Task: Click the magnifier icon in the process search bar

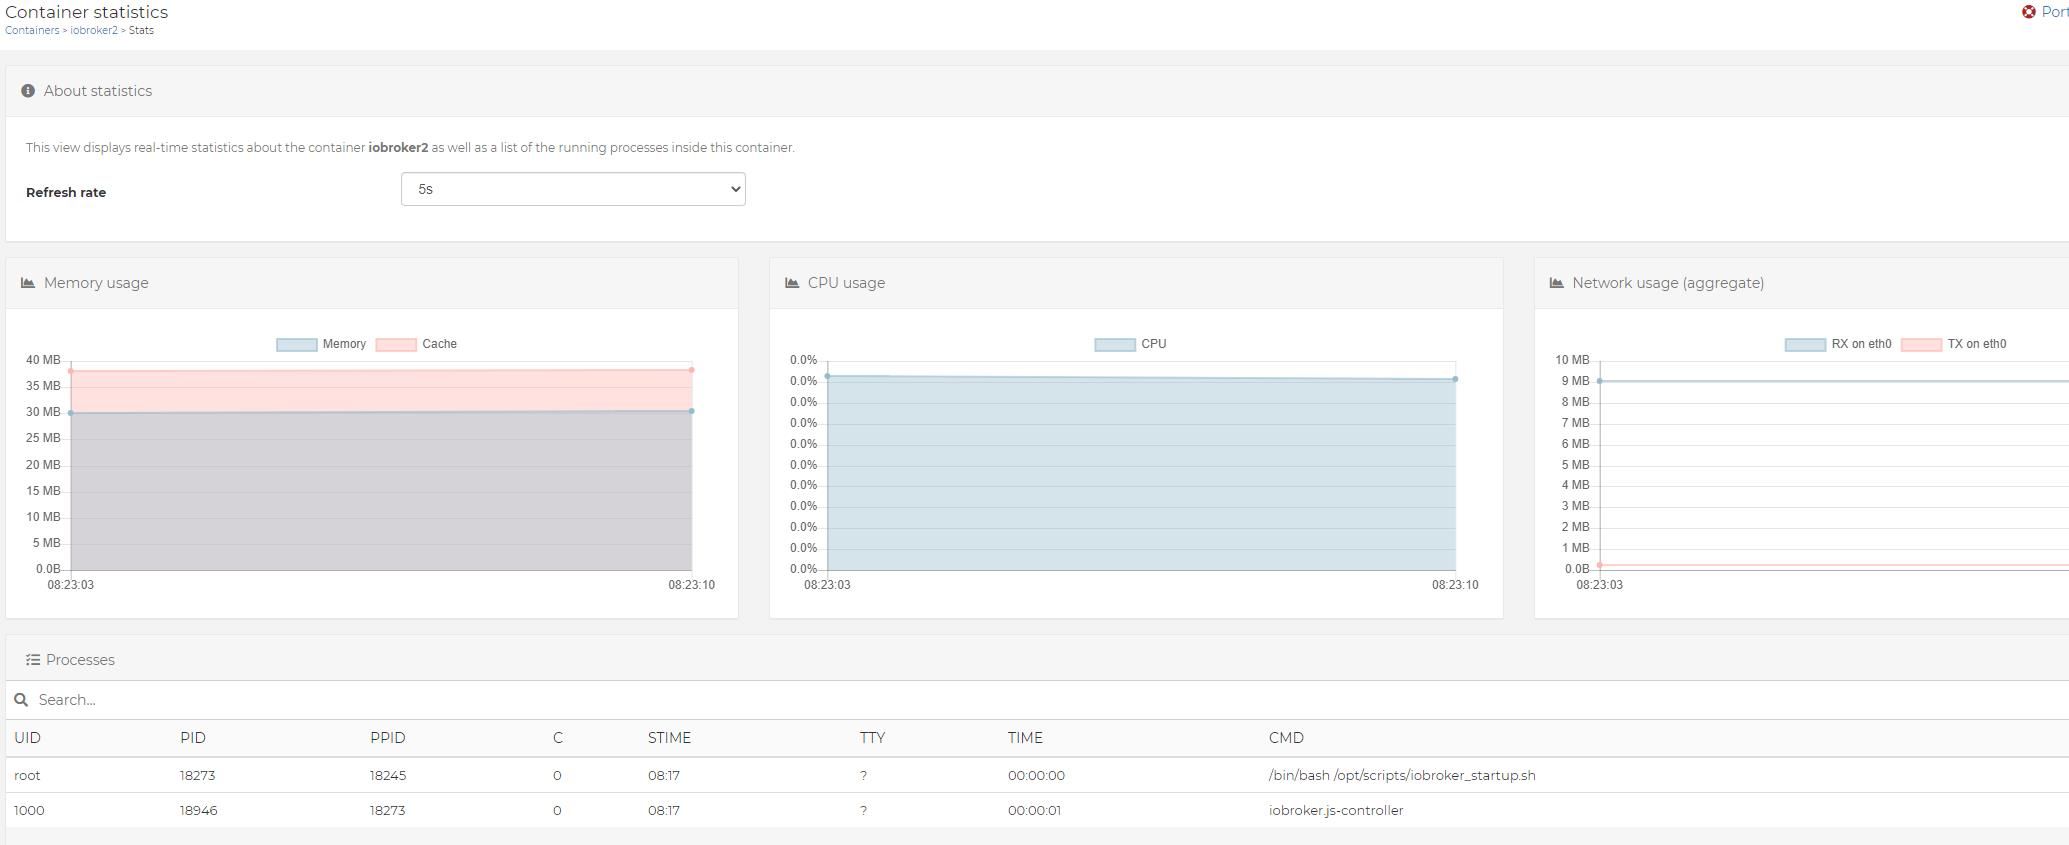Action: point(21,700)
